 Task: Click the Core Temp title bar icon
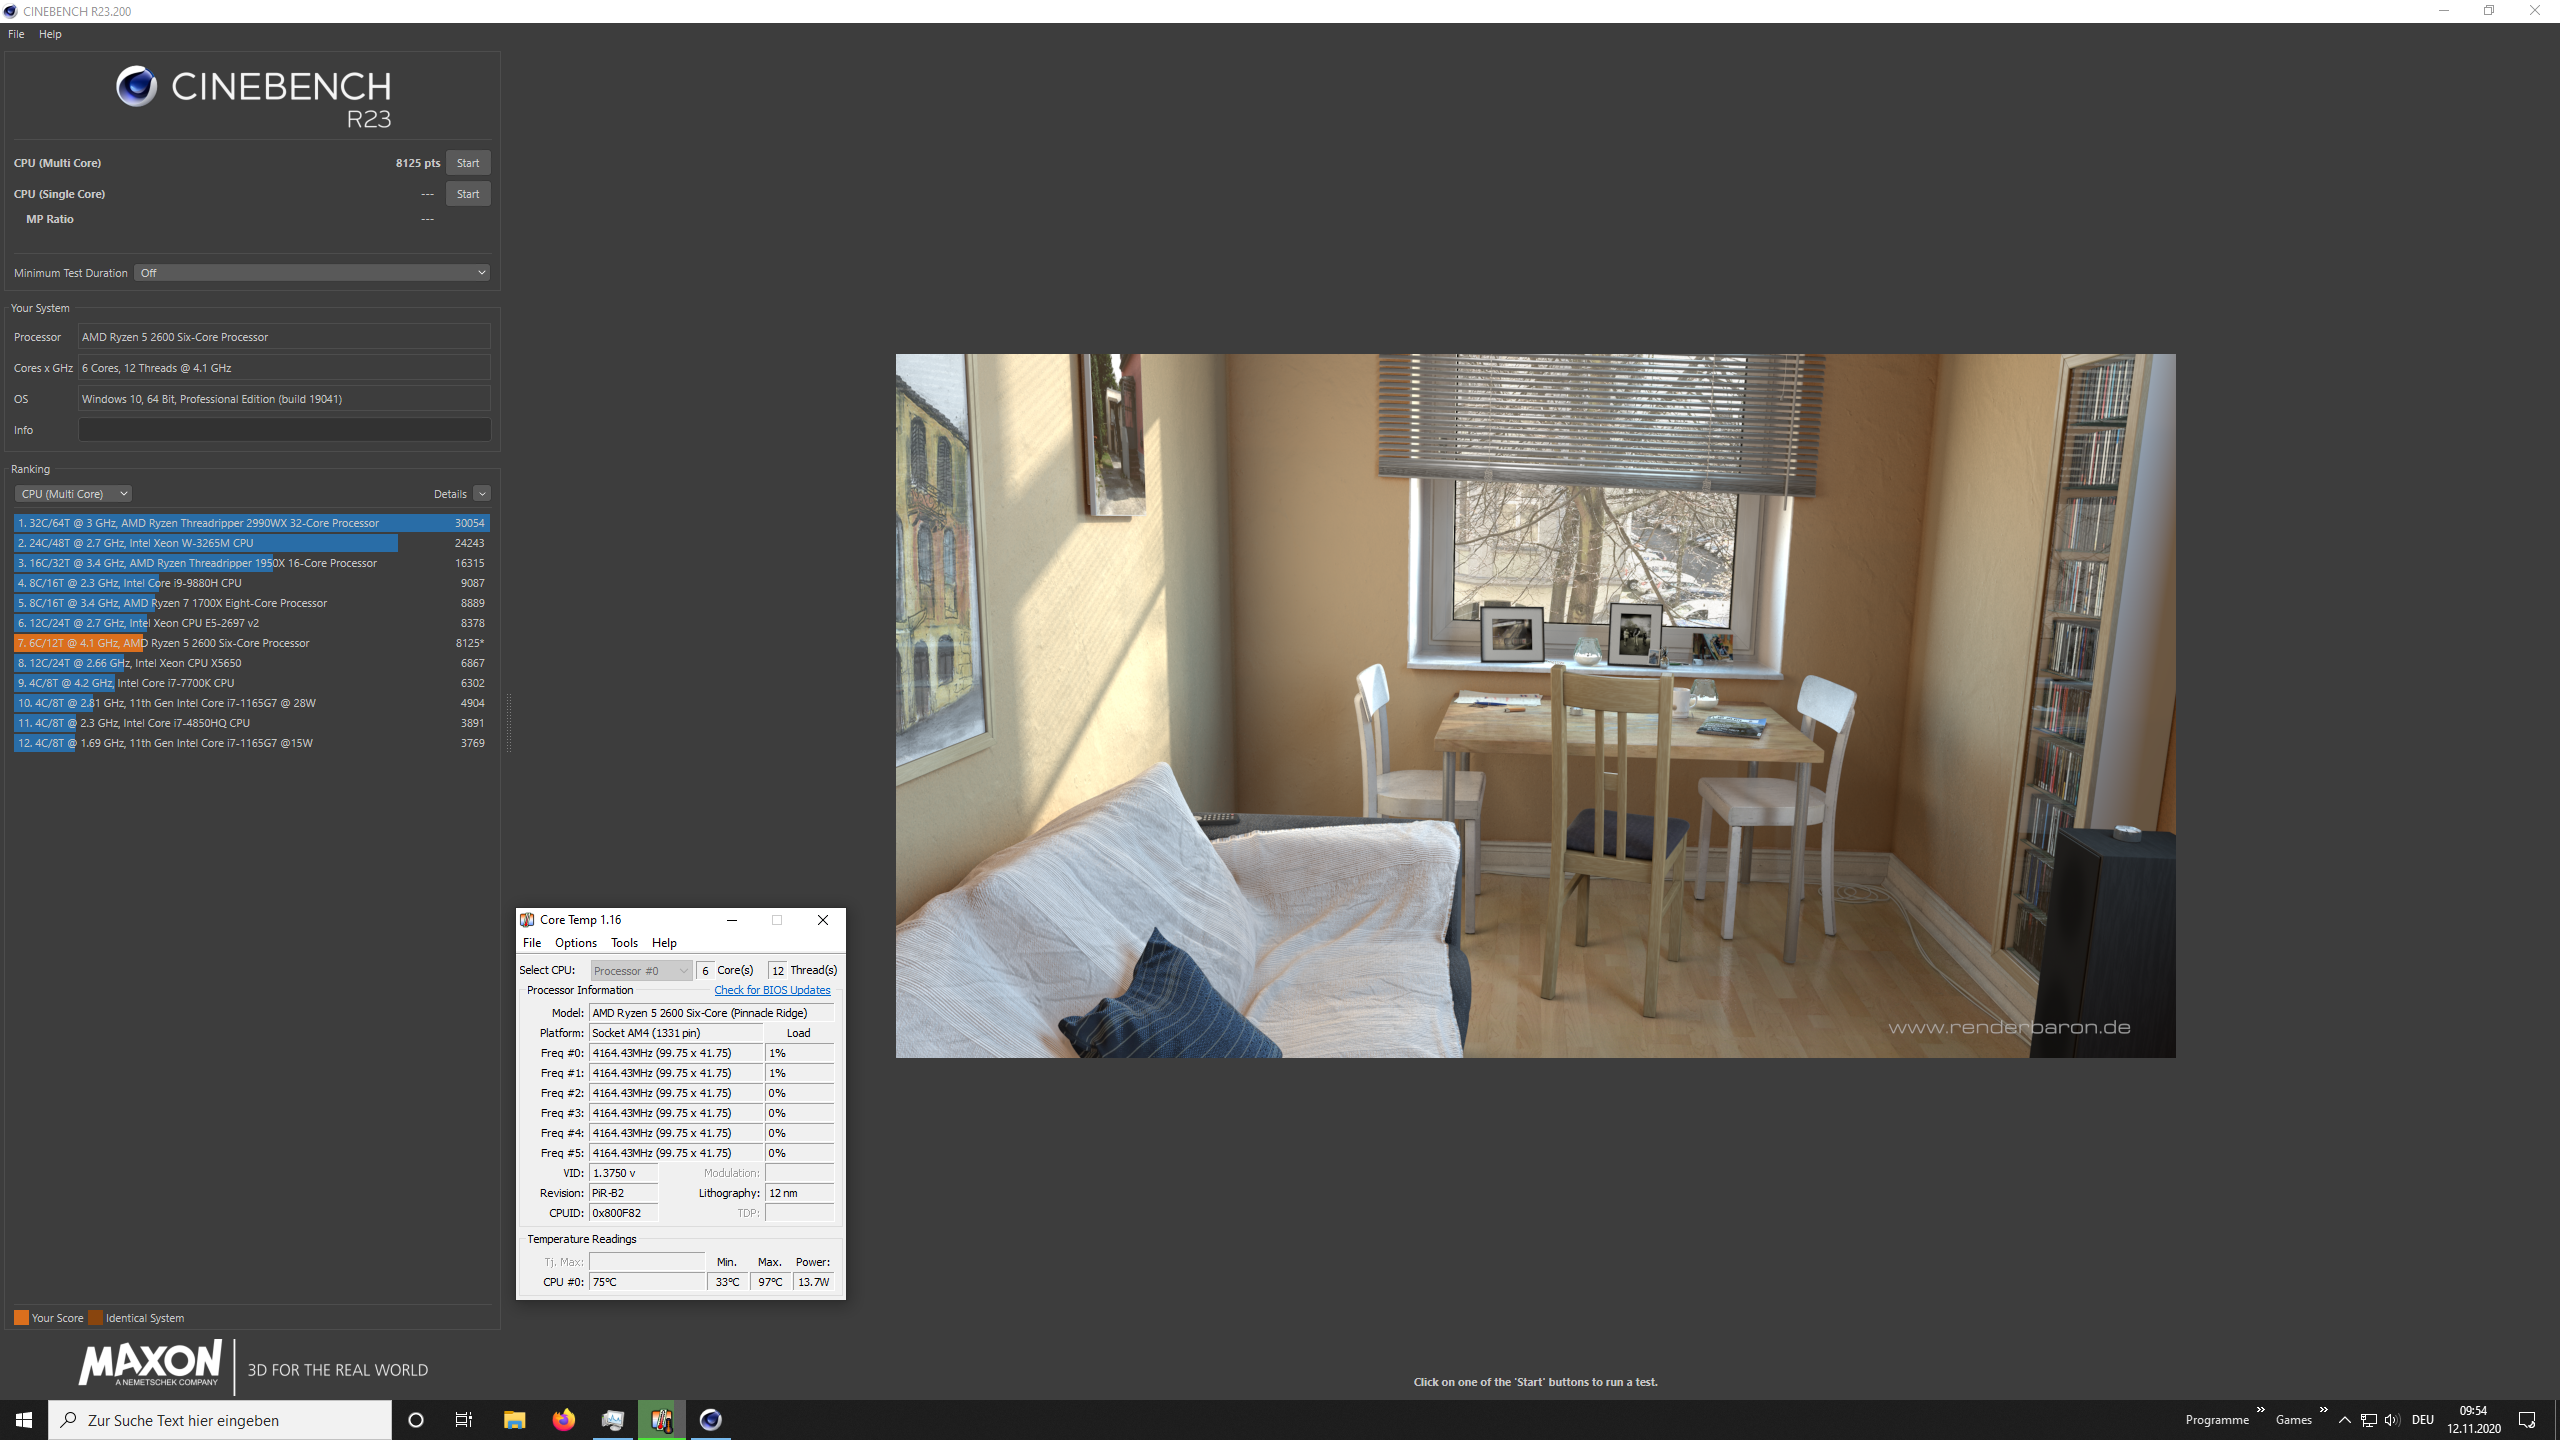tap(527, 920)
